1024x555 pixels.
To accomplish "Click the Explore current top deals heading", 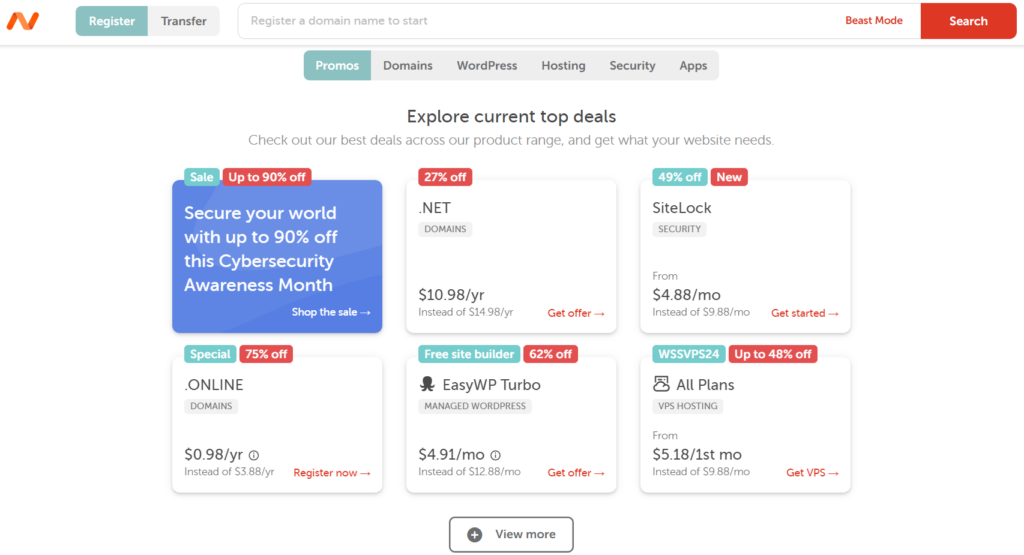I will (x=511, y=116).
